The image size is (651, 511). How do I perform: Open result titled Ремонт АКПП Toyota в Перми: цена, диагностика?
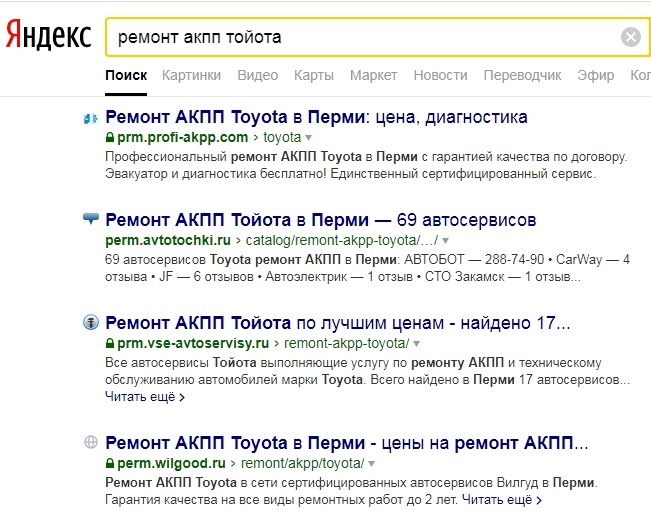[316, 117]
